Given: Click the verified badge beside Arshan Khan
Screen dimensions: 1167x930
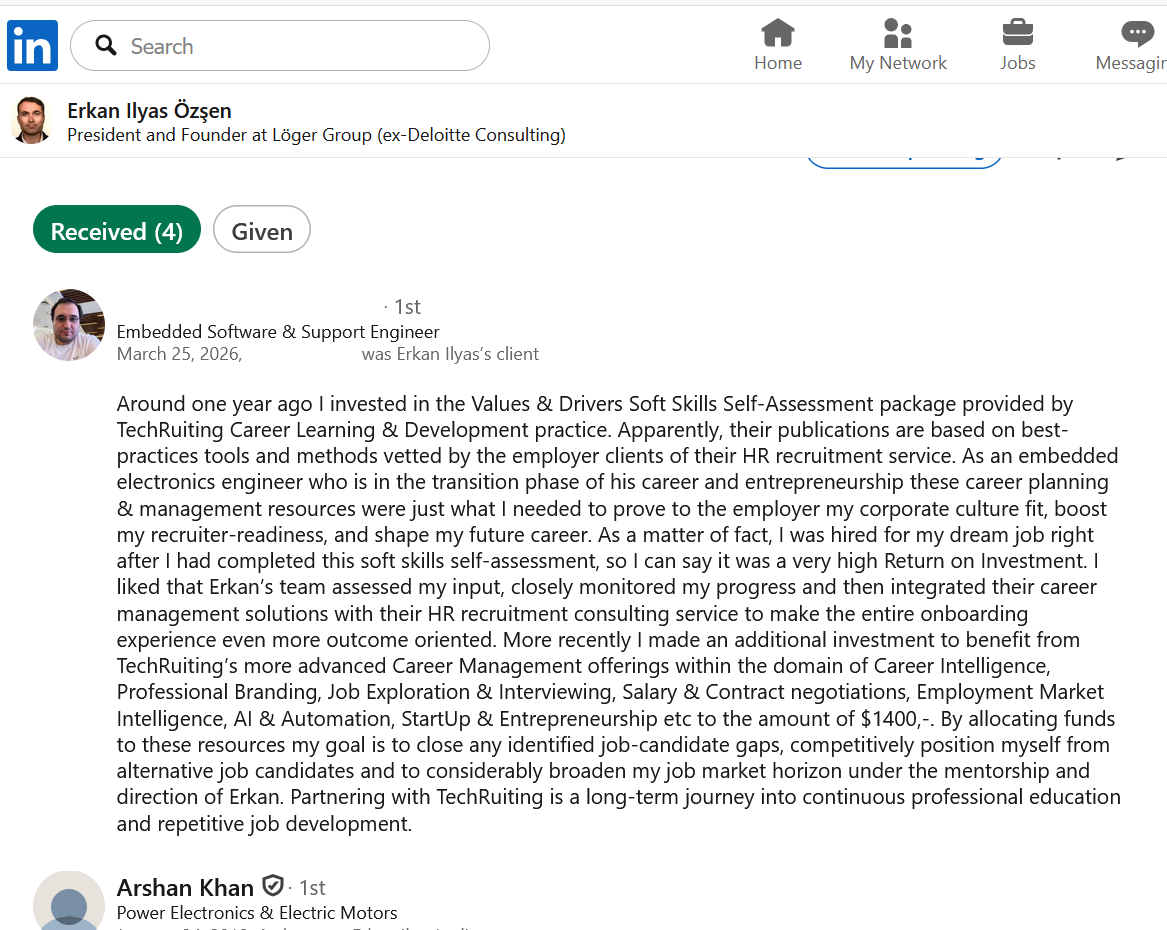Looking at the screenshot, I should coord(272,886).
